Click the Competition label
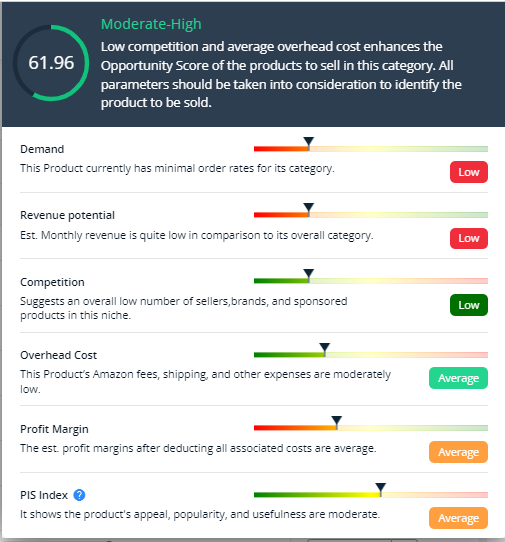The image size is (505, 542). point(52,282)
